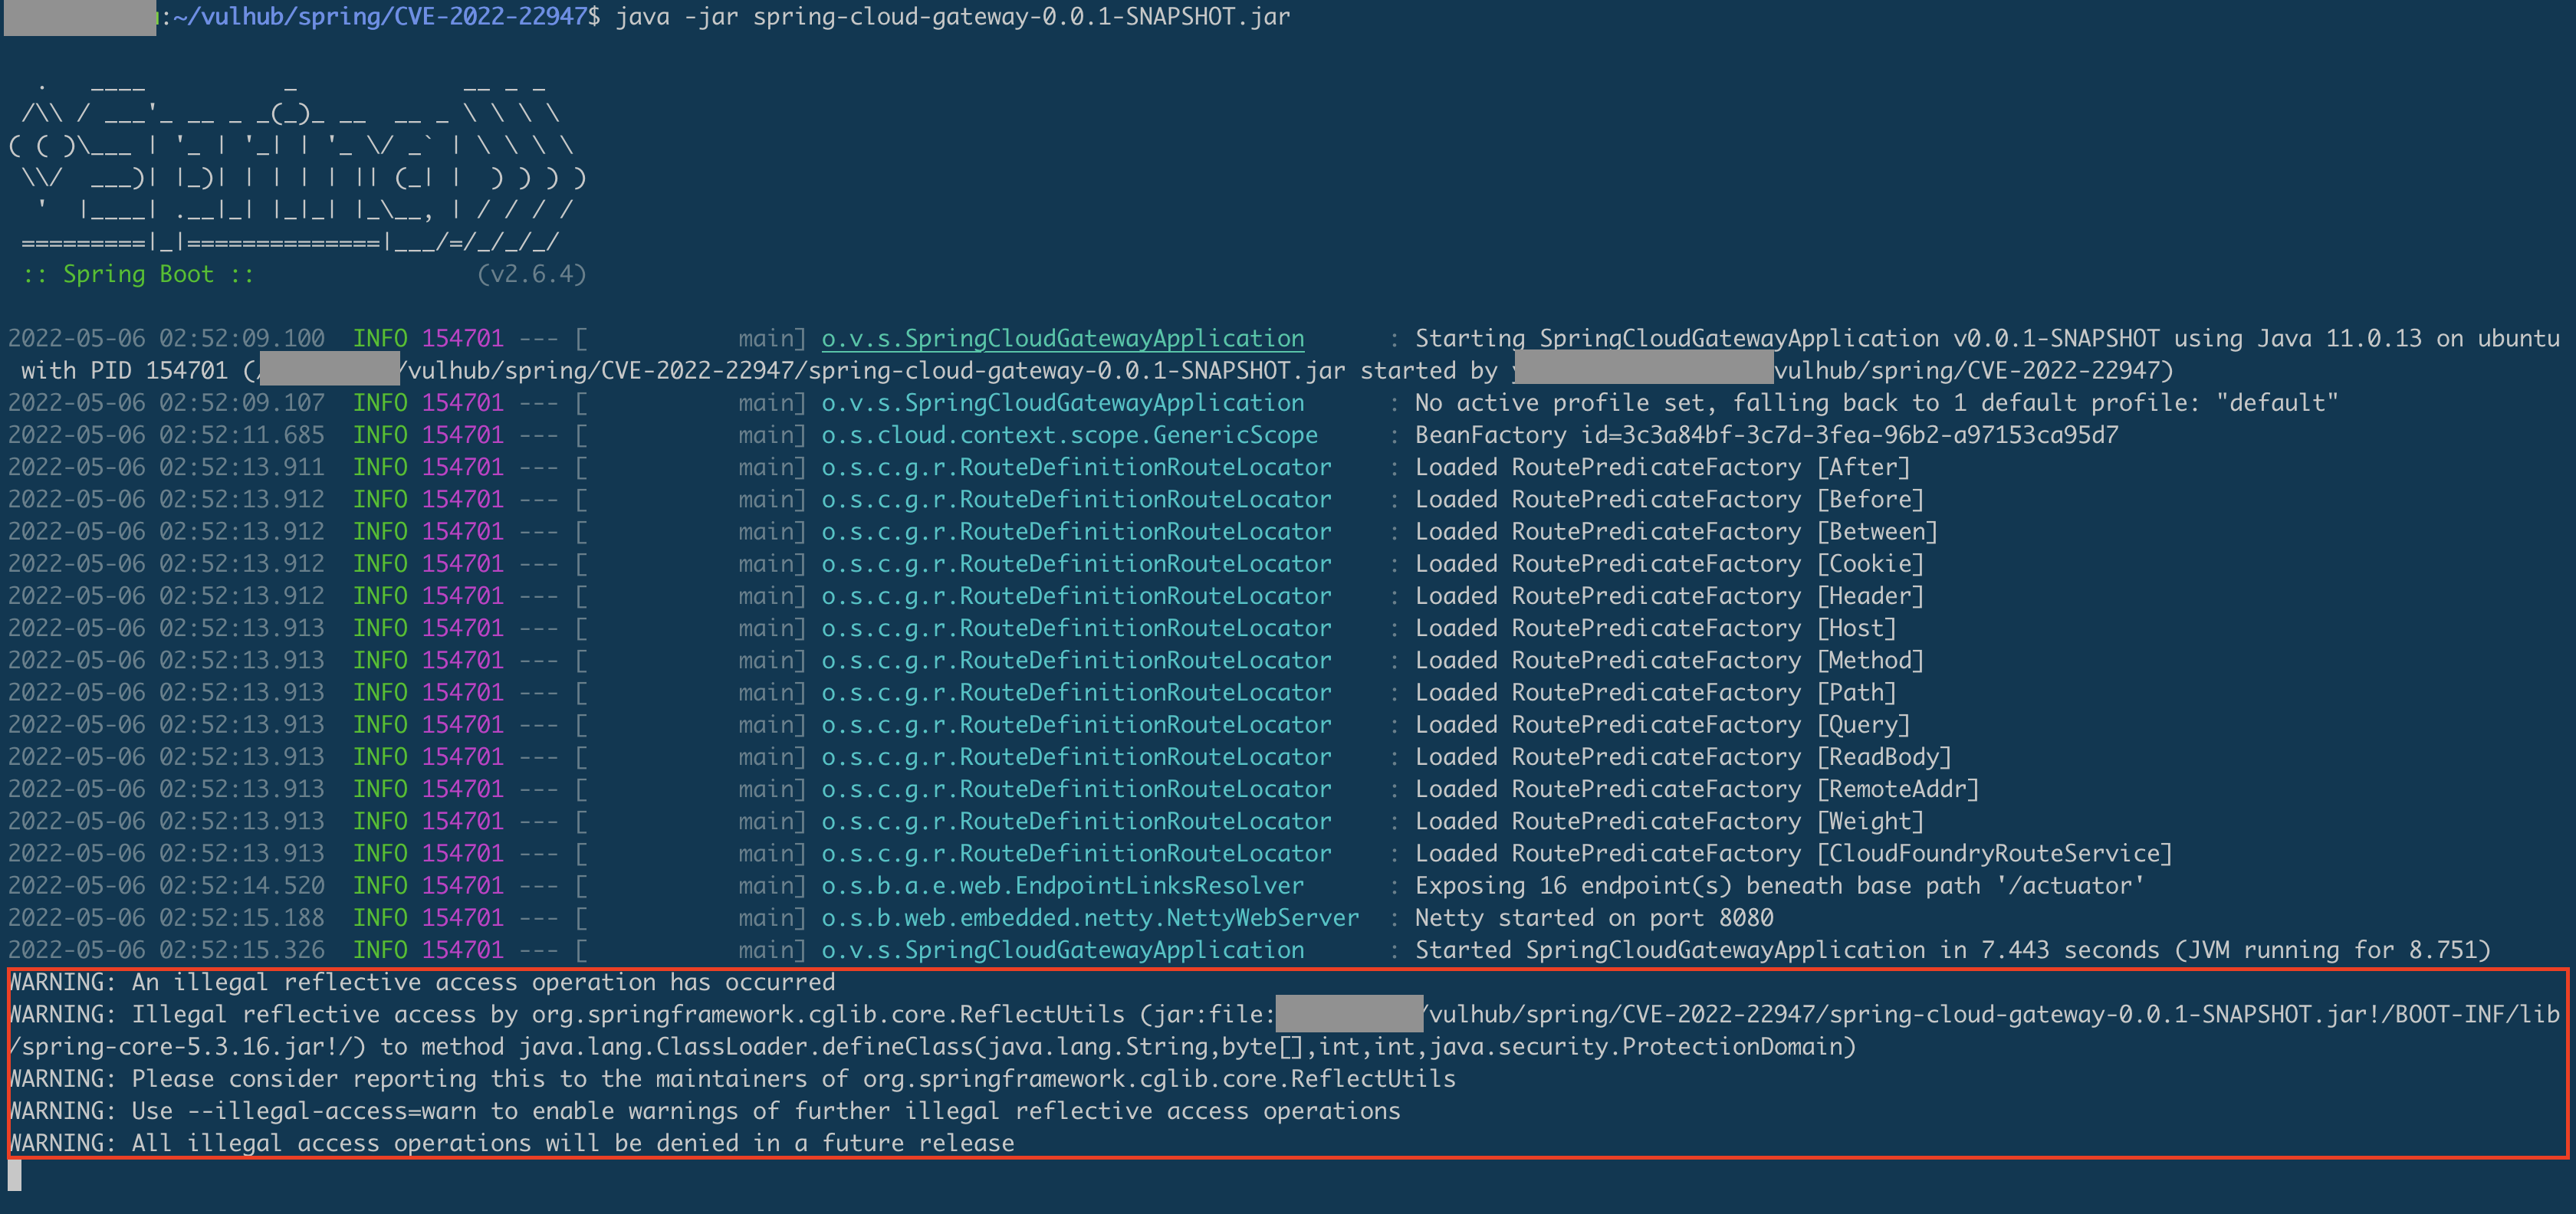Click 'Loaded RoutePredicateFactory [Between]' message
2576x1214 pixels.
point(1676,531)
